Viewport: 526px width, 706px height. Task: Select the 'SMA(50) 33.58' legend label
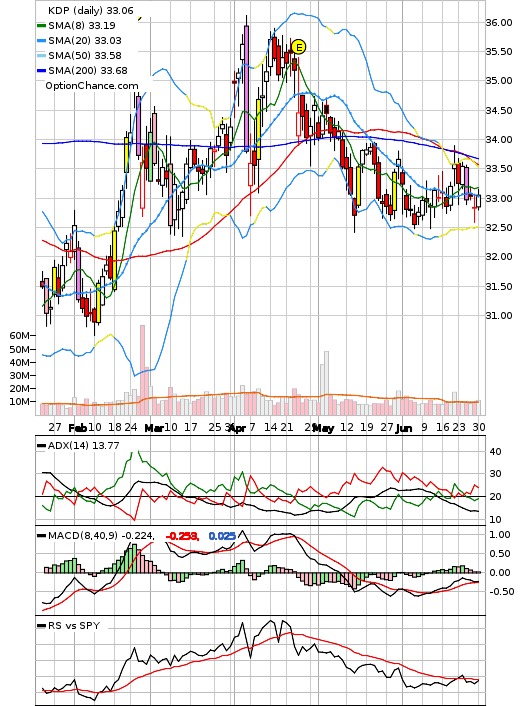point(85,56)
